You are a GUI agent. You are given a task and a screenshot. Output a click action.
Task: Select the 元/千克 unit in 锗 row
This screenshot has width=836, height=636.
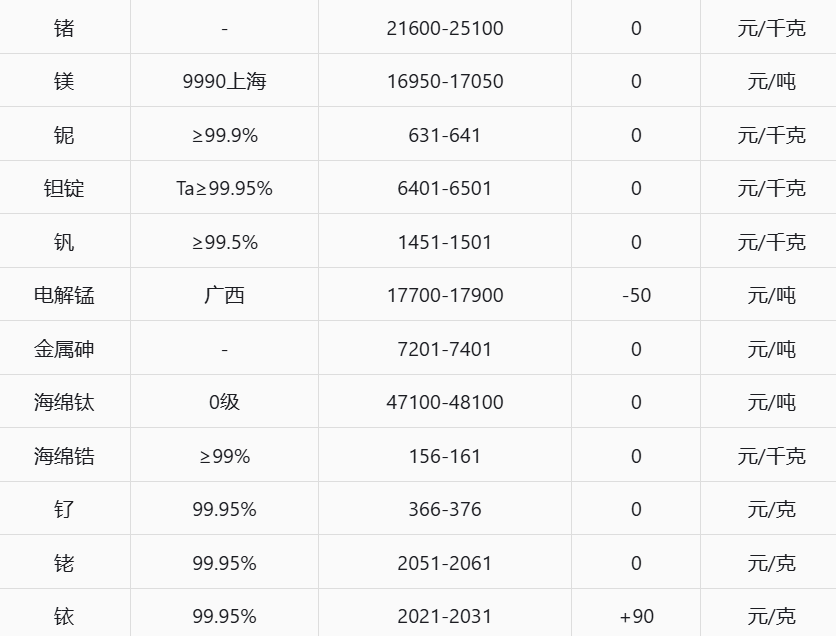[x=771, y=28]
